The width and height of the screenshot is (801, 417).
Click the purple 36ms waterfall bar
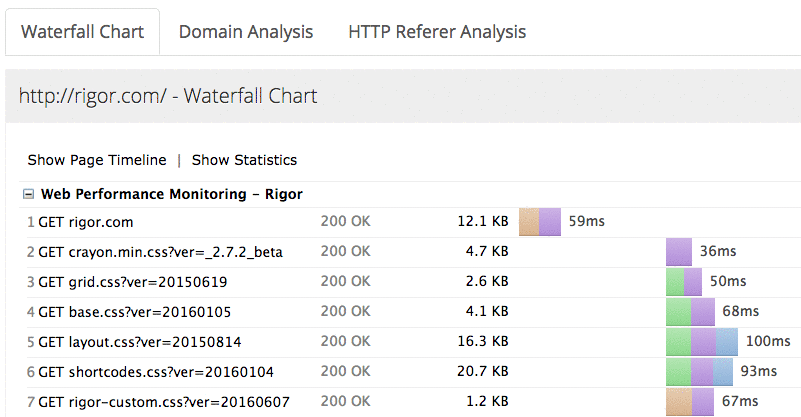[679, 251]
